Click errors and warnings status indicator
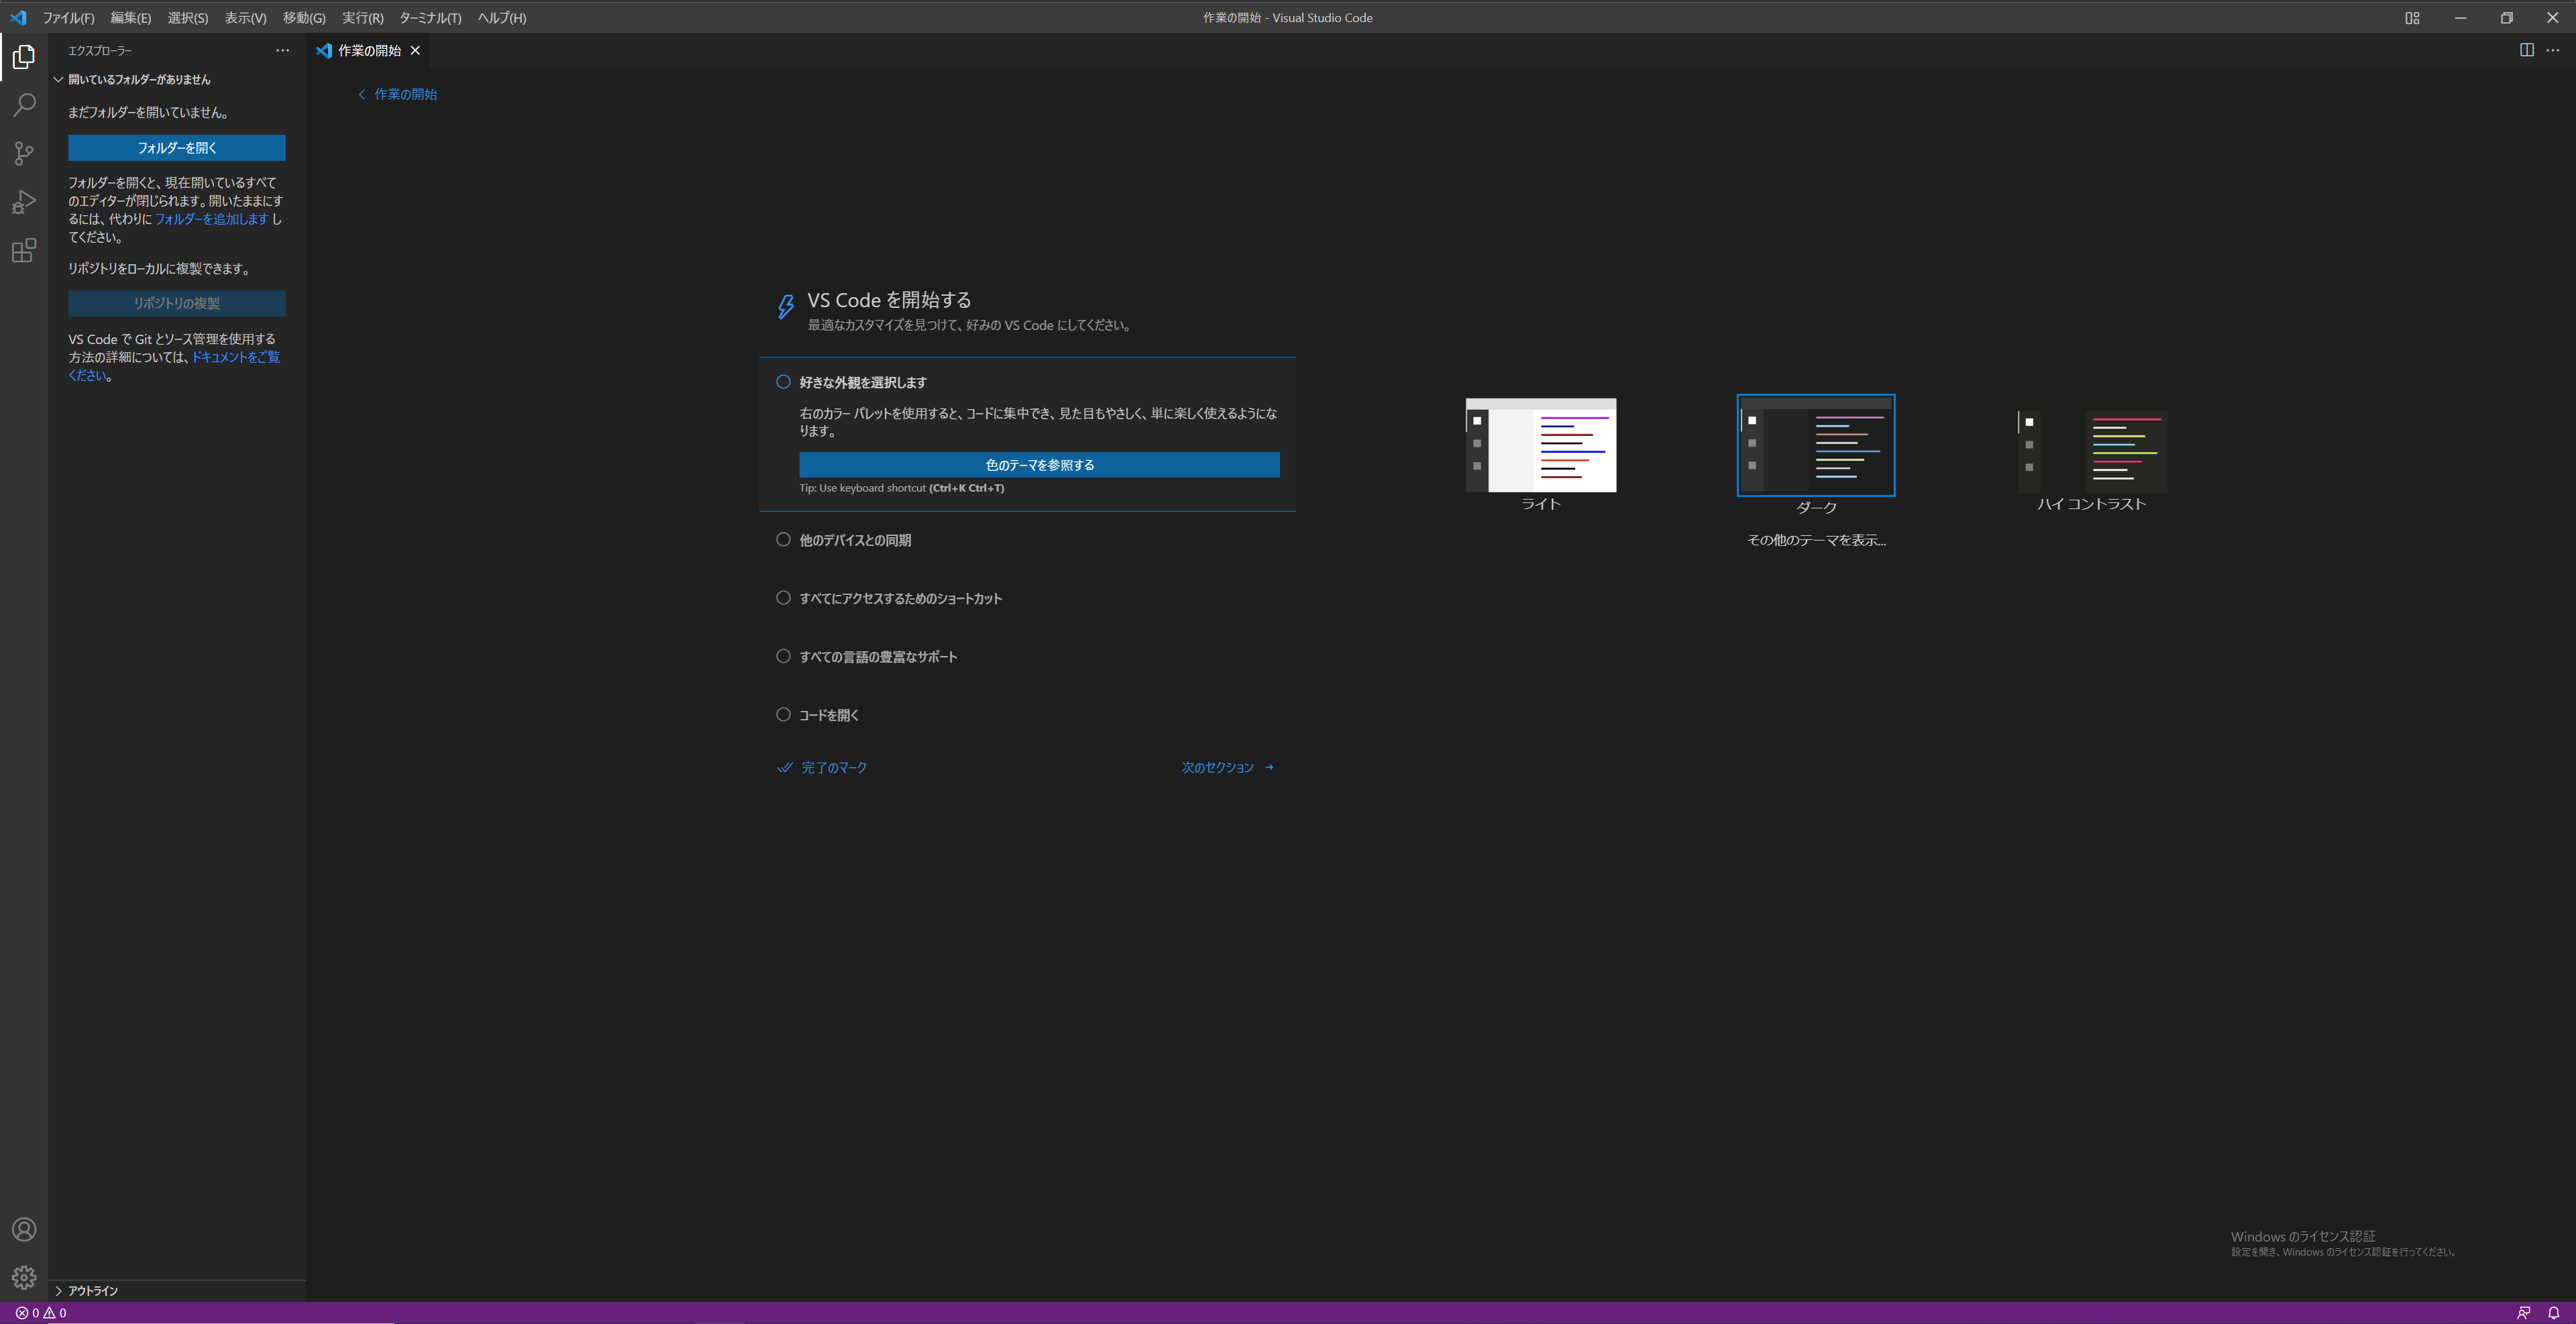 click(41, 1313)
